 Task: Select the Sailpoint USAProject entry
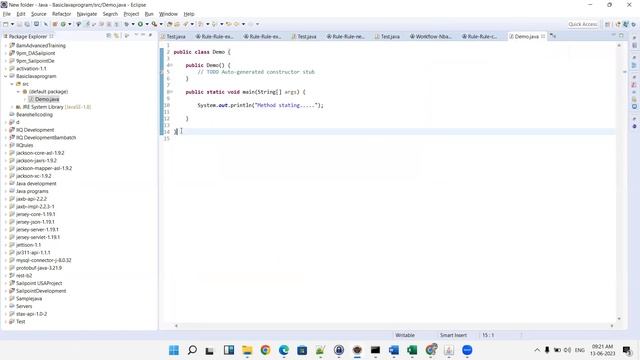click(x=39, y=283)
